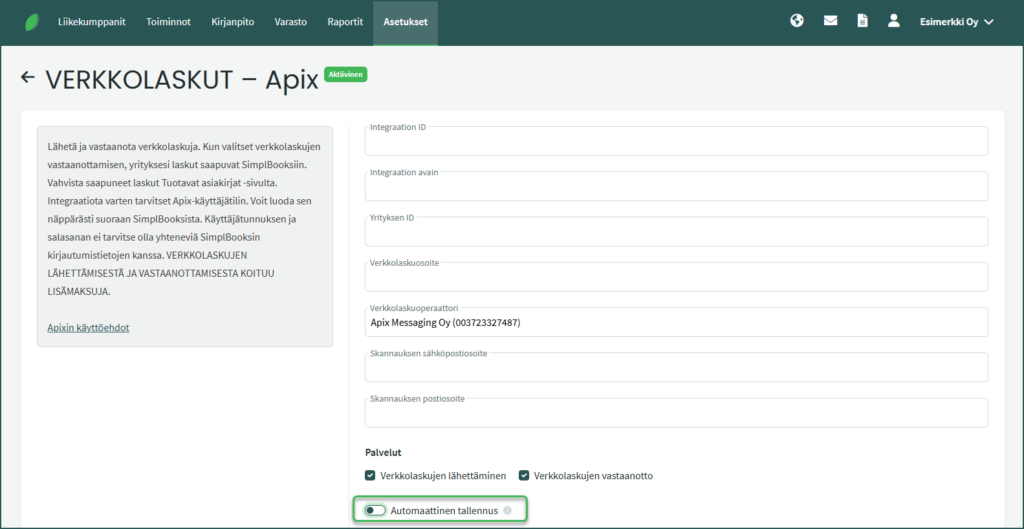
Task: Open the globe language icon
Action: [x=797, y=21]
